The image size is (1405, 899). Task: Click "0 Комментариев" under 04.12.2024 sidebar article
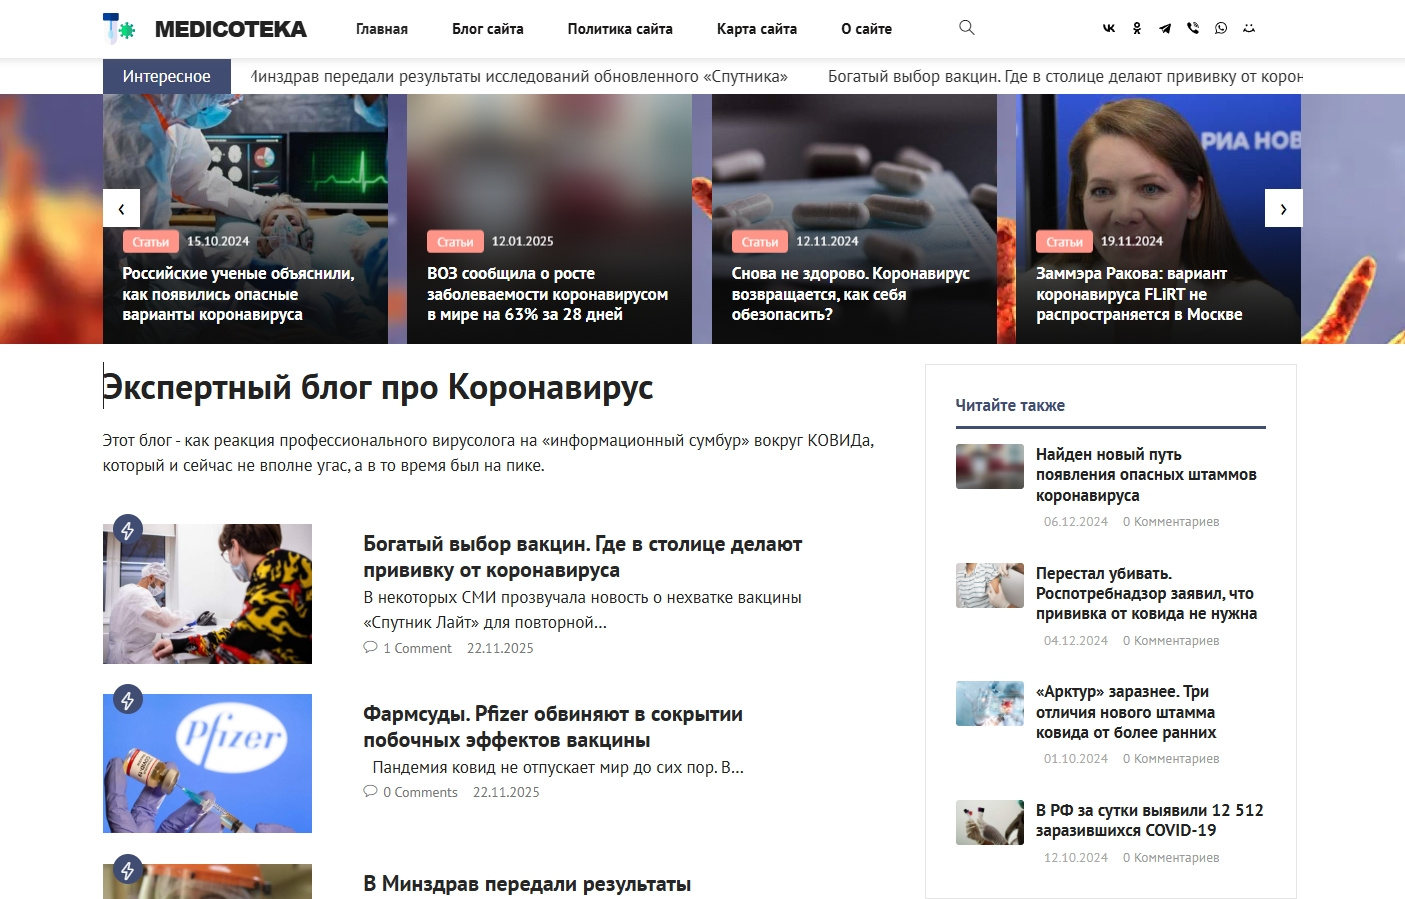1171,641
